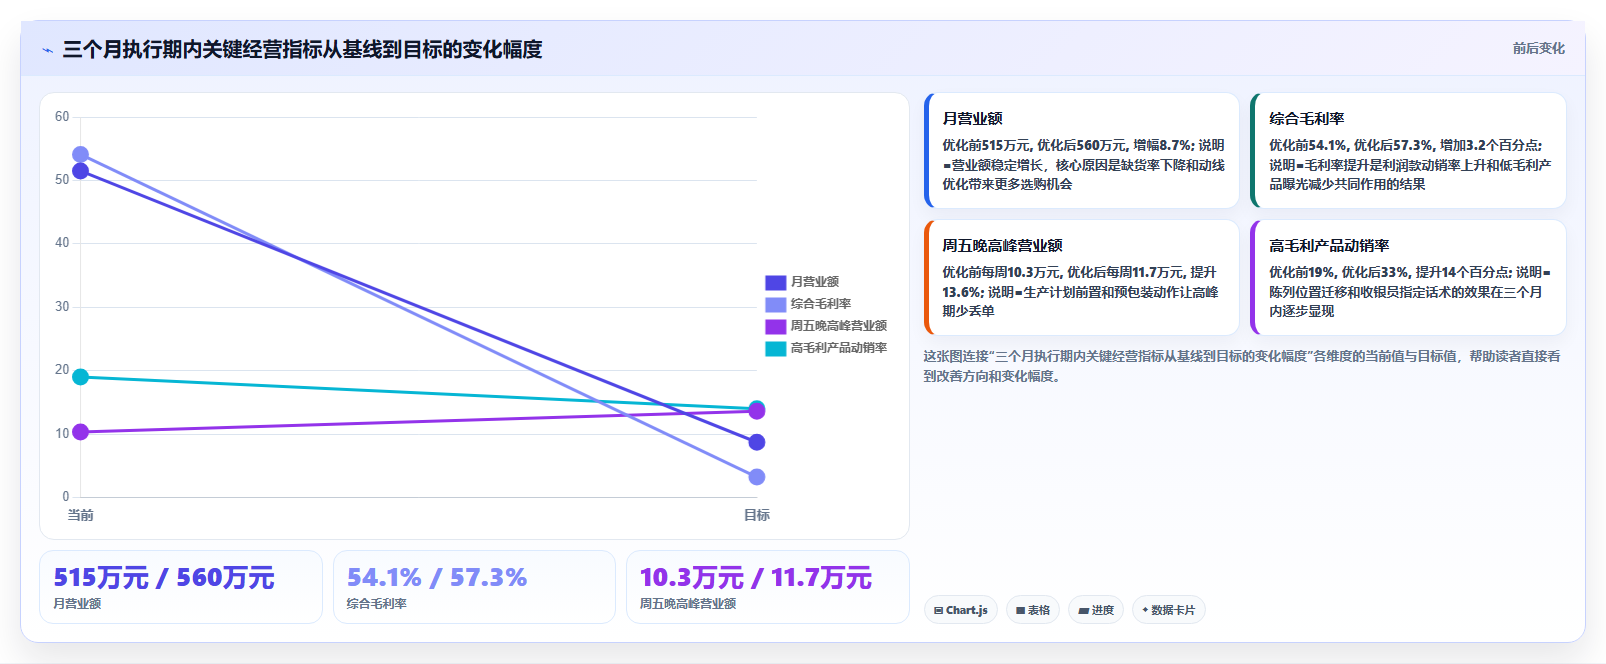Open the 月营业额 info card

1082,151
